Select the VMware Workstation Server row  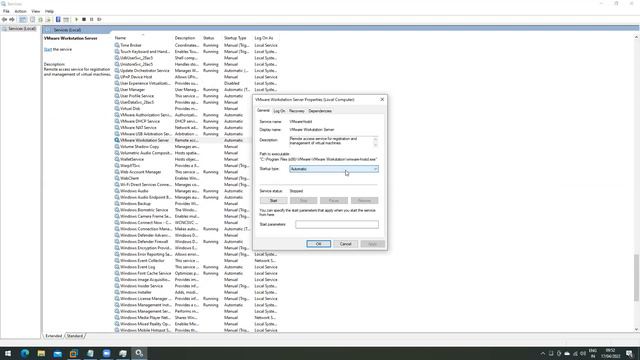183,140
